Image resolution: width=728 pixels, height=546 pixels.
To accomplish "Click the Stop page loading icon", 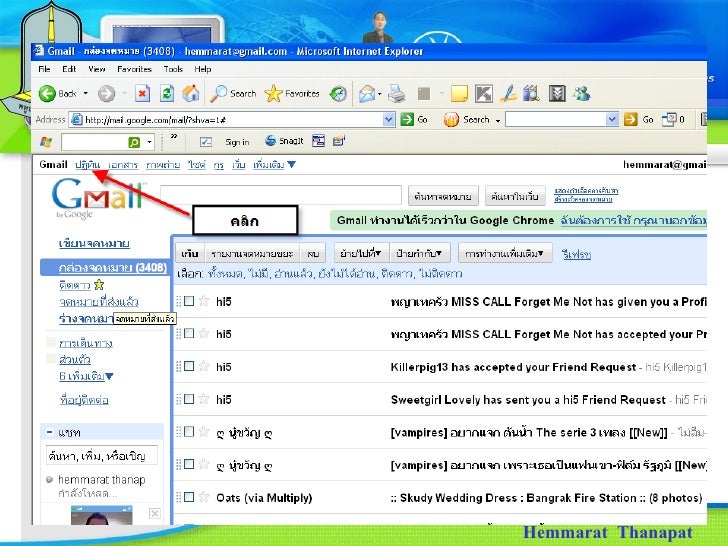I will pyautogui.click(x=143, y=93).
